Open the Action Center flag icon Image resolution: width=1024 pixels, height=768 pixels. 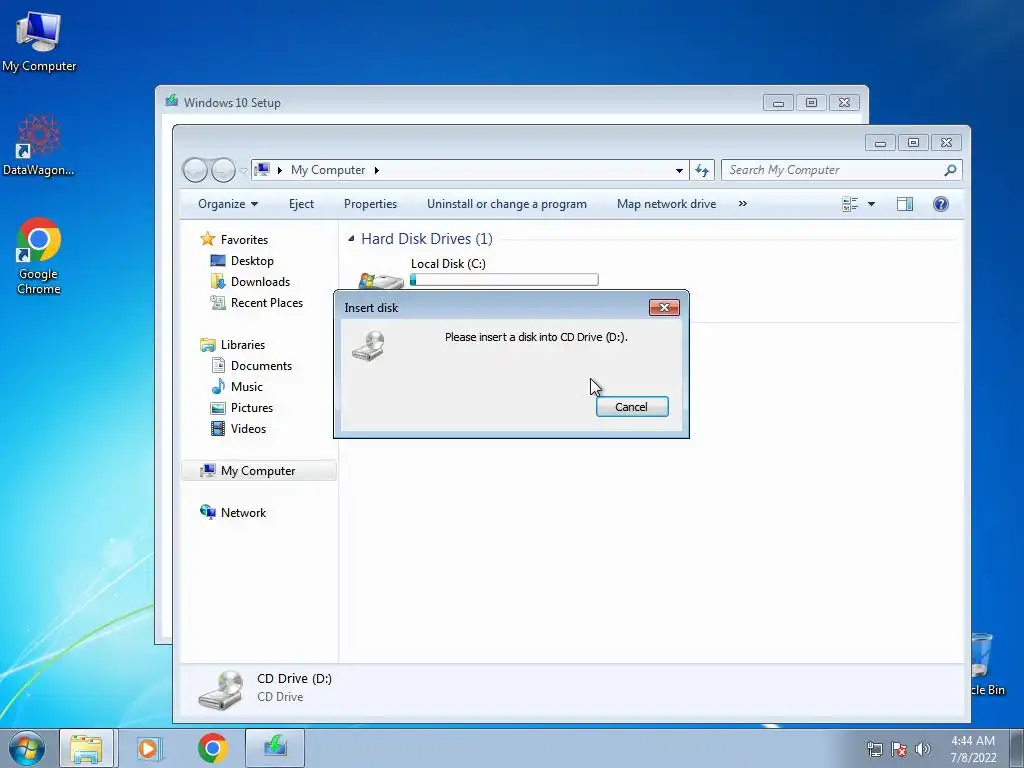coord(899,749)
